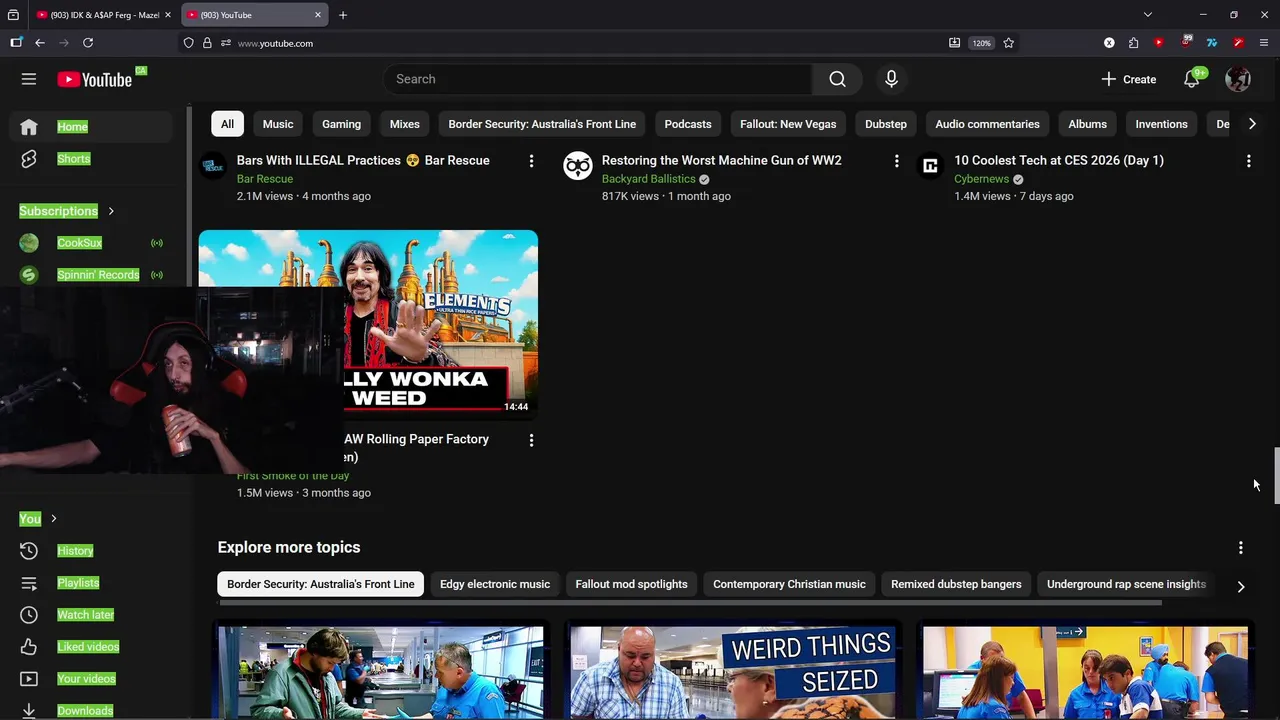Screen dimensions: 1280x720
Task: Open the YouTube hamburger guide menu
Action: (29, 79)
